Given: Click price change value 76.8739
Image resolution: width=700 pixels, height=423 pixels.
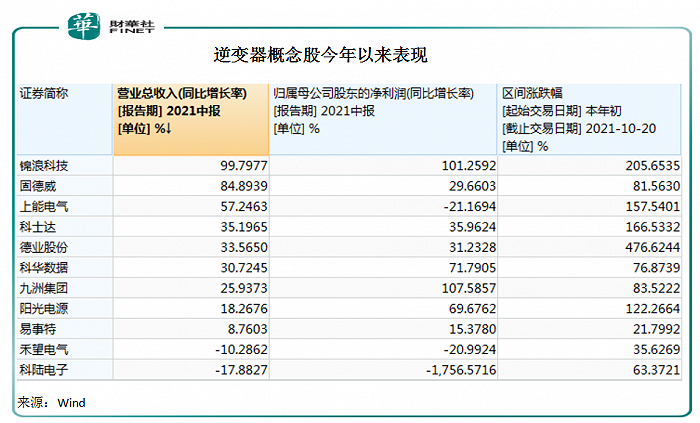Looking at the screenshot, I should pos(656,268).
